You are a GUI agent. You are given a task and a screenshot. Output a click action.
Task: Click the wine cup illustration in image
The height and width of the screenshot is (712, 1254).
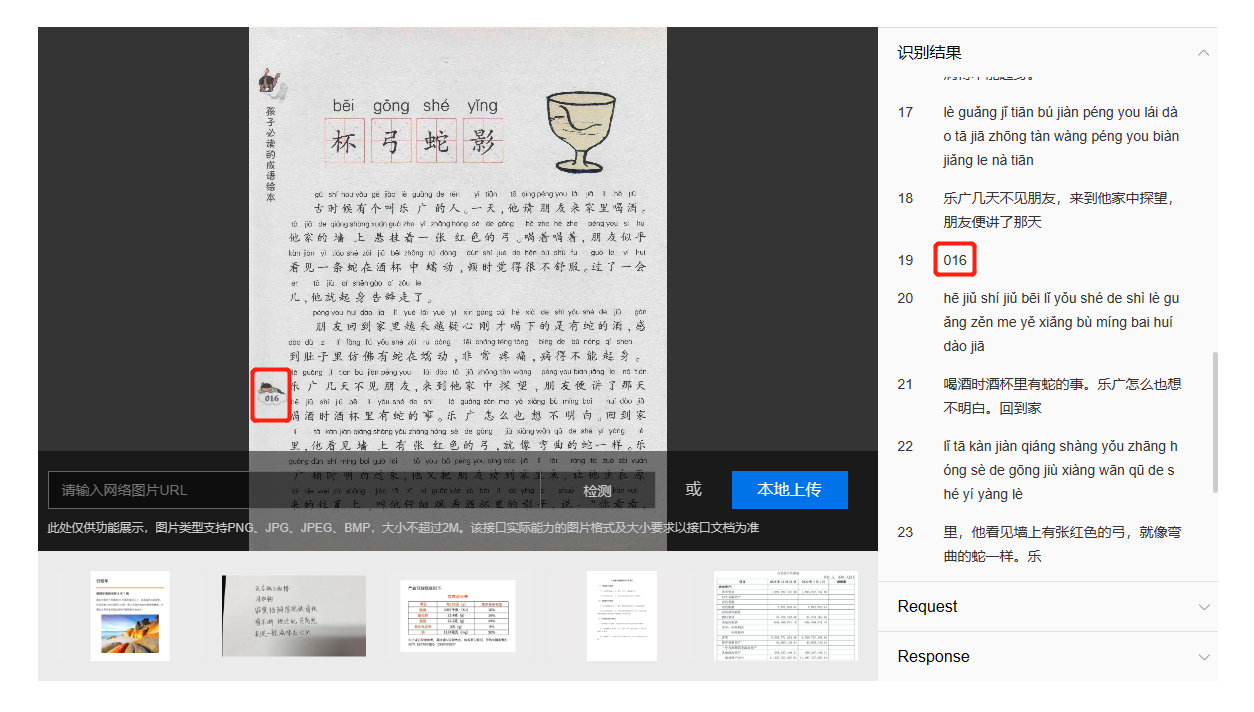[x=583, y=130]
